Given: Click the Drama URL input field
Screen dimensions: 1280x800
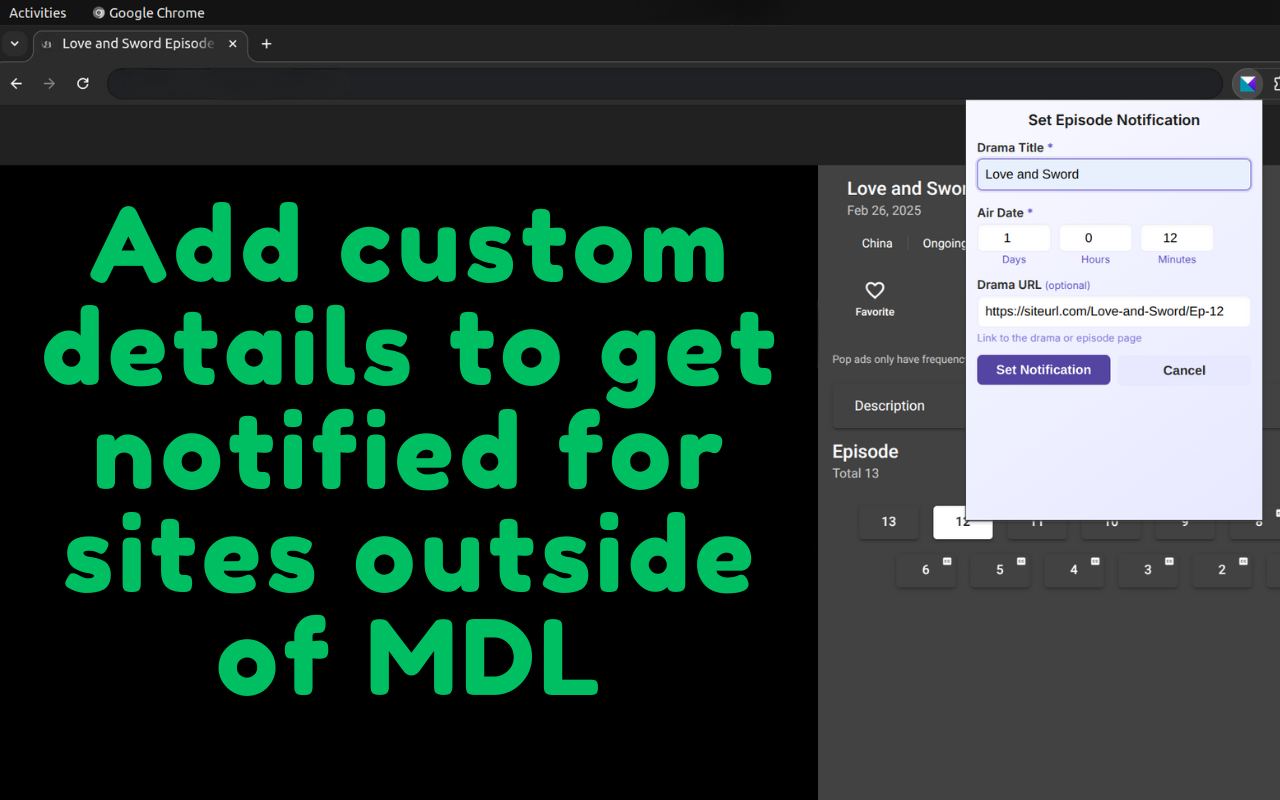Looking at the screenshot, I should [x=1113, y=311].
